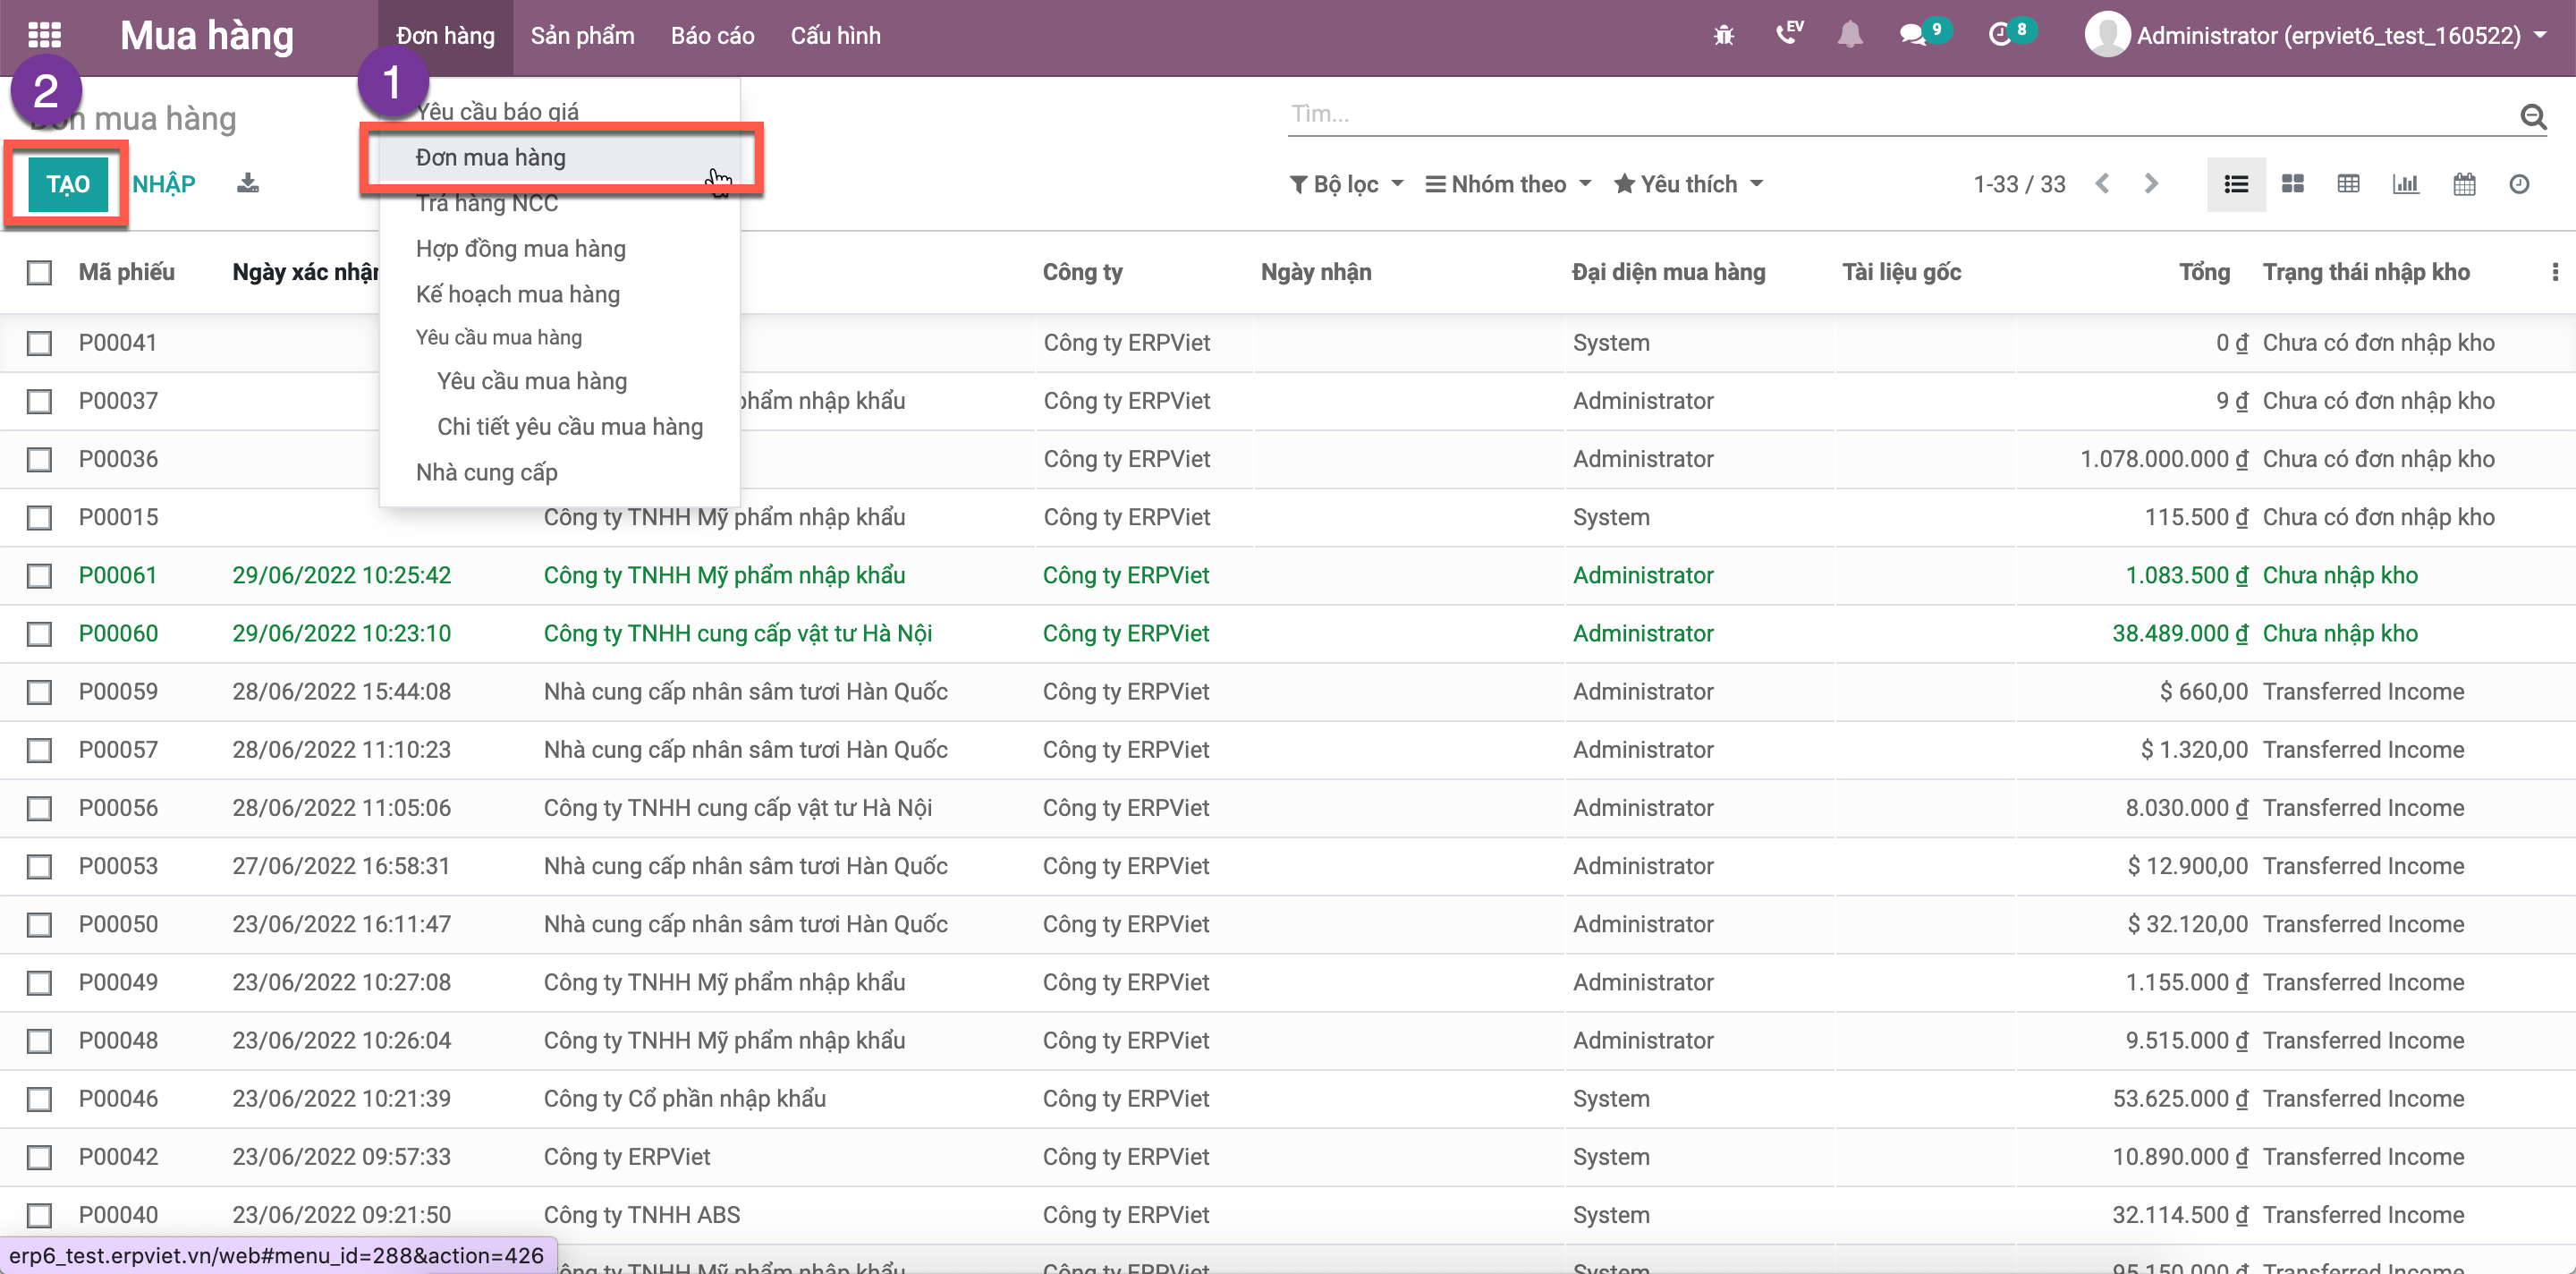
Task: Click in the Tìm... search field
Action: [x=1900, y=114]
